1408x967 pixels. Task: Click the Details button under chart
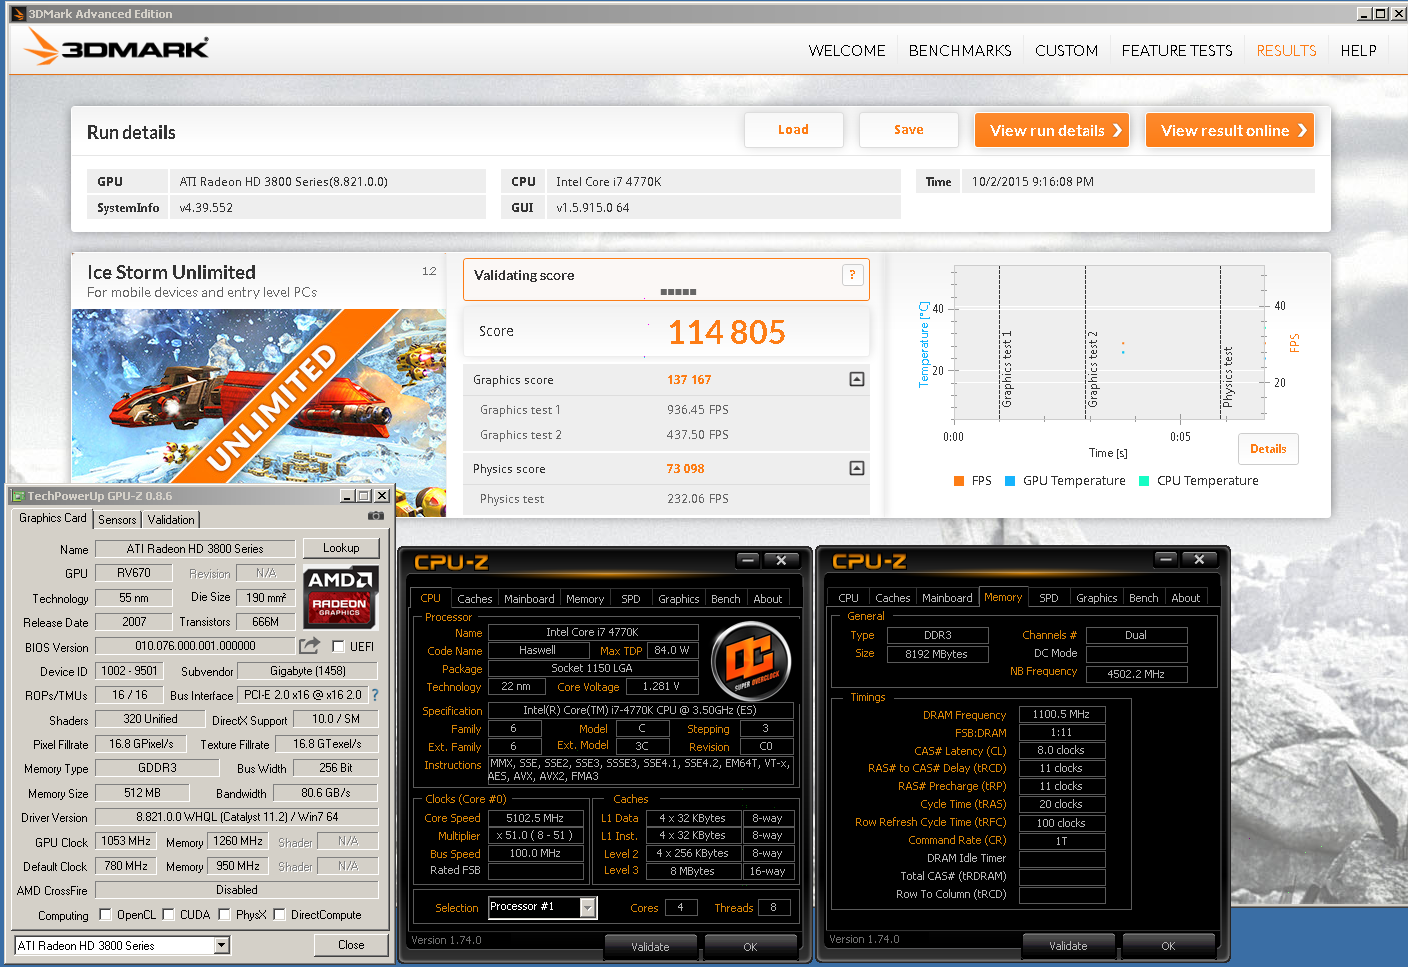point(1268,449)
